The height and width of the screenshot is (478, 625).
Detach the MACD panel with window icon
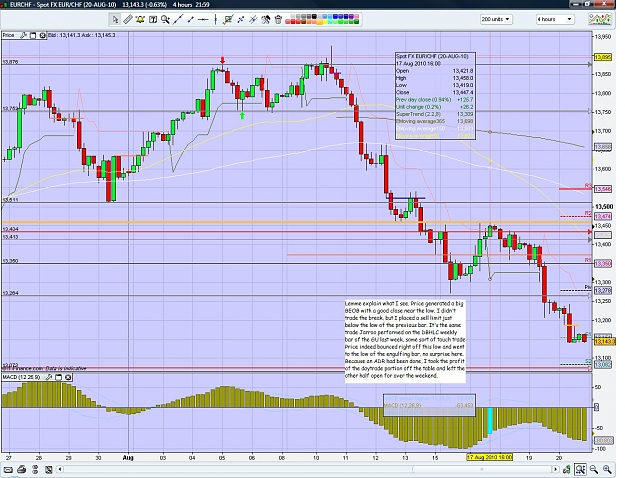[x=59, y=377]
